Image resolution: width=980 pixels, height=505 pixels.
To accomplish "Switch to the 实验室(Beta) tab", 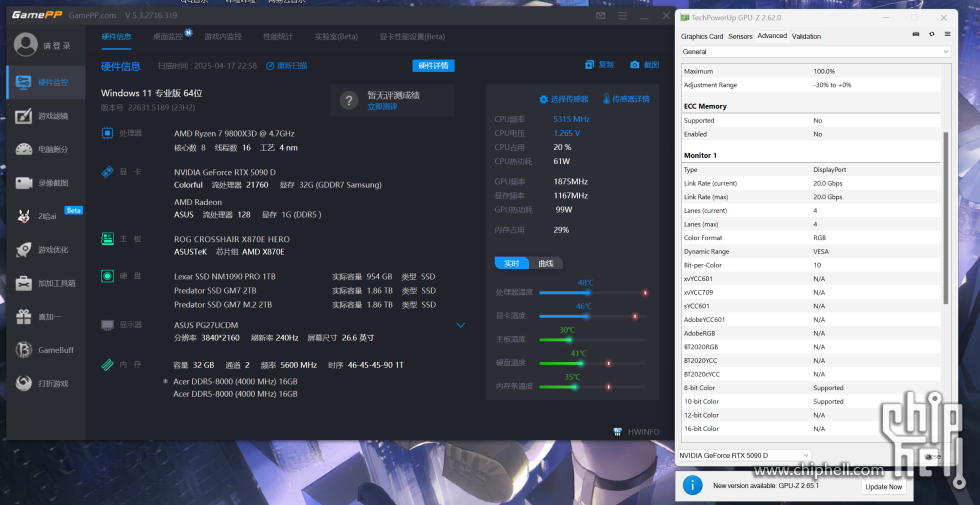I will [x=336, y=36].
